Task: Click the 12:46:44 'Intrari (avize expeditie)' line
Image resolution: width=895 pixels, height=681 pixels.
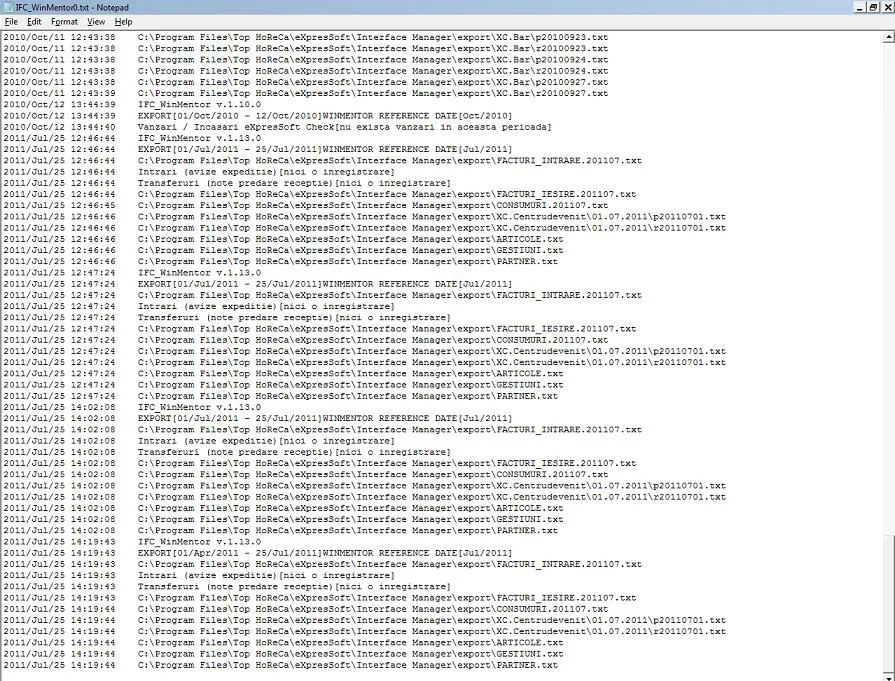Action: click(199, 172)
